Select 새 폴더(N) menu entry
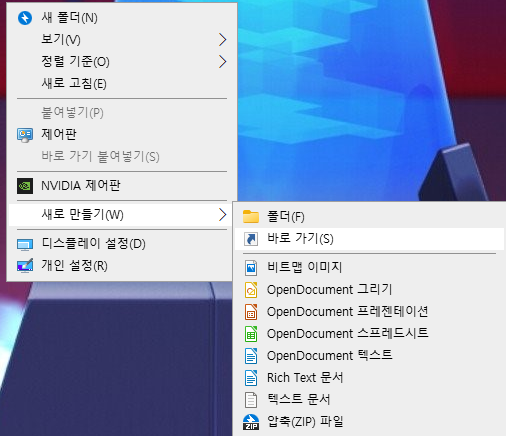The image size is (506, 436). (x=122, y=18)
